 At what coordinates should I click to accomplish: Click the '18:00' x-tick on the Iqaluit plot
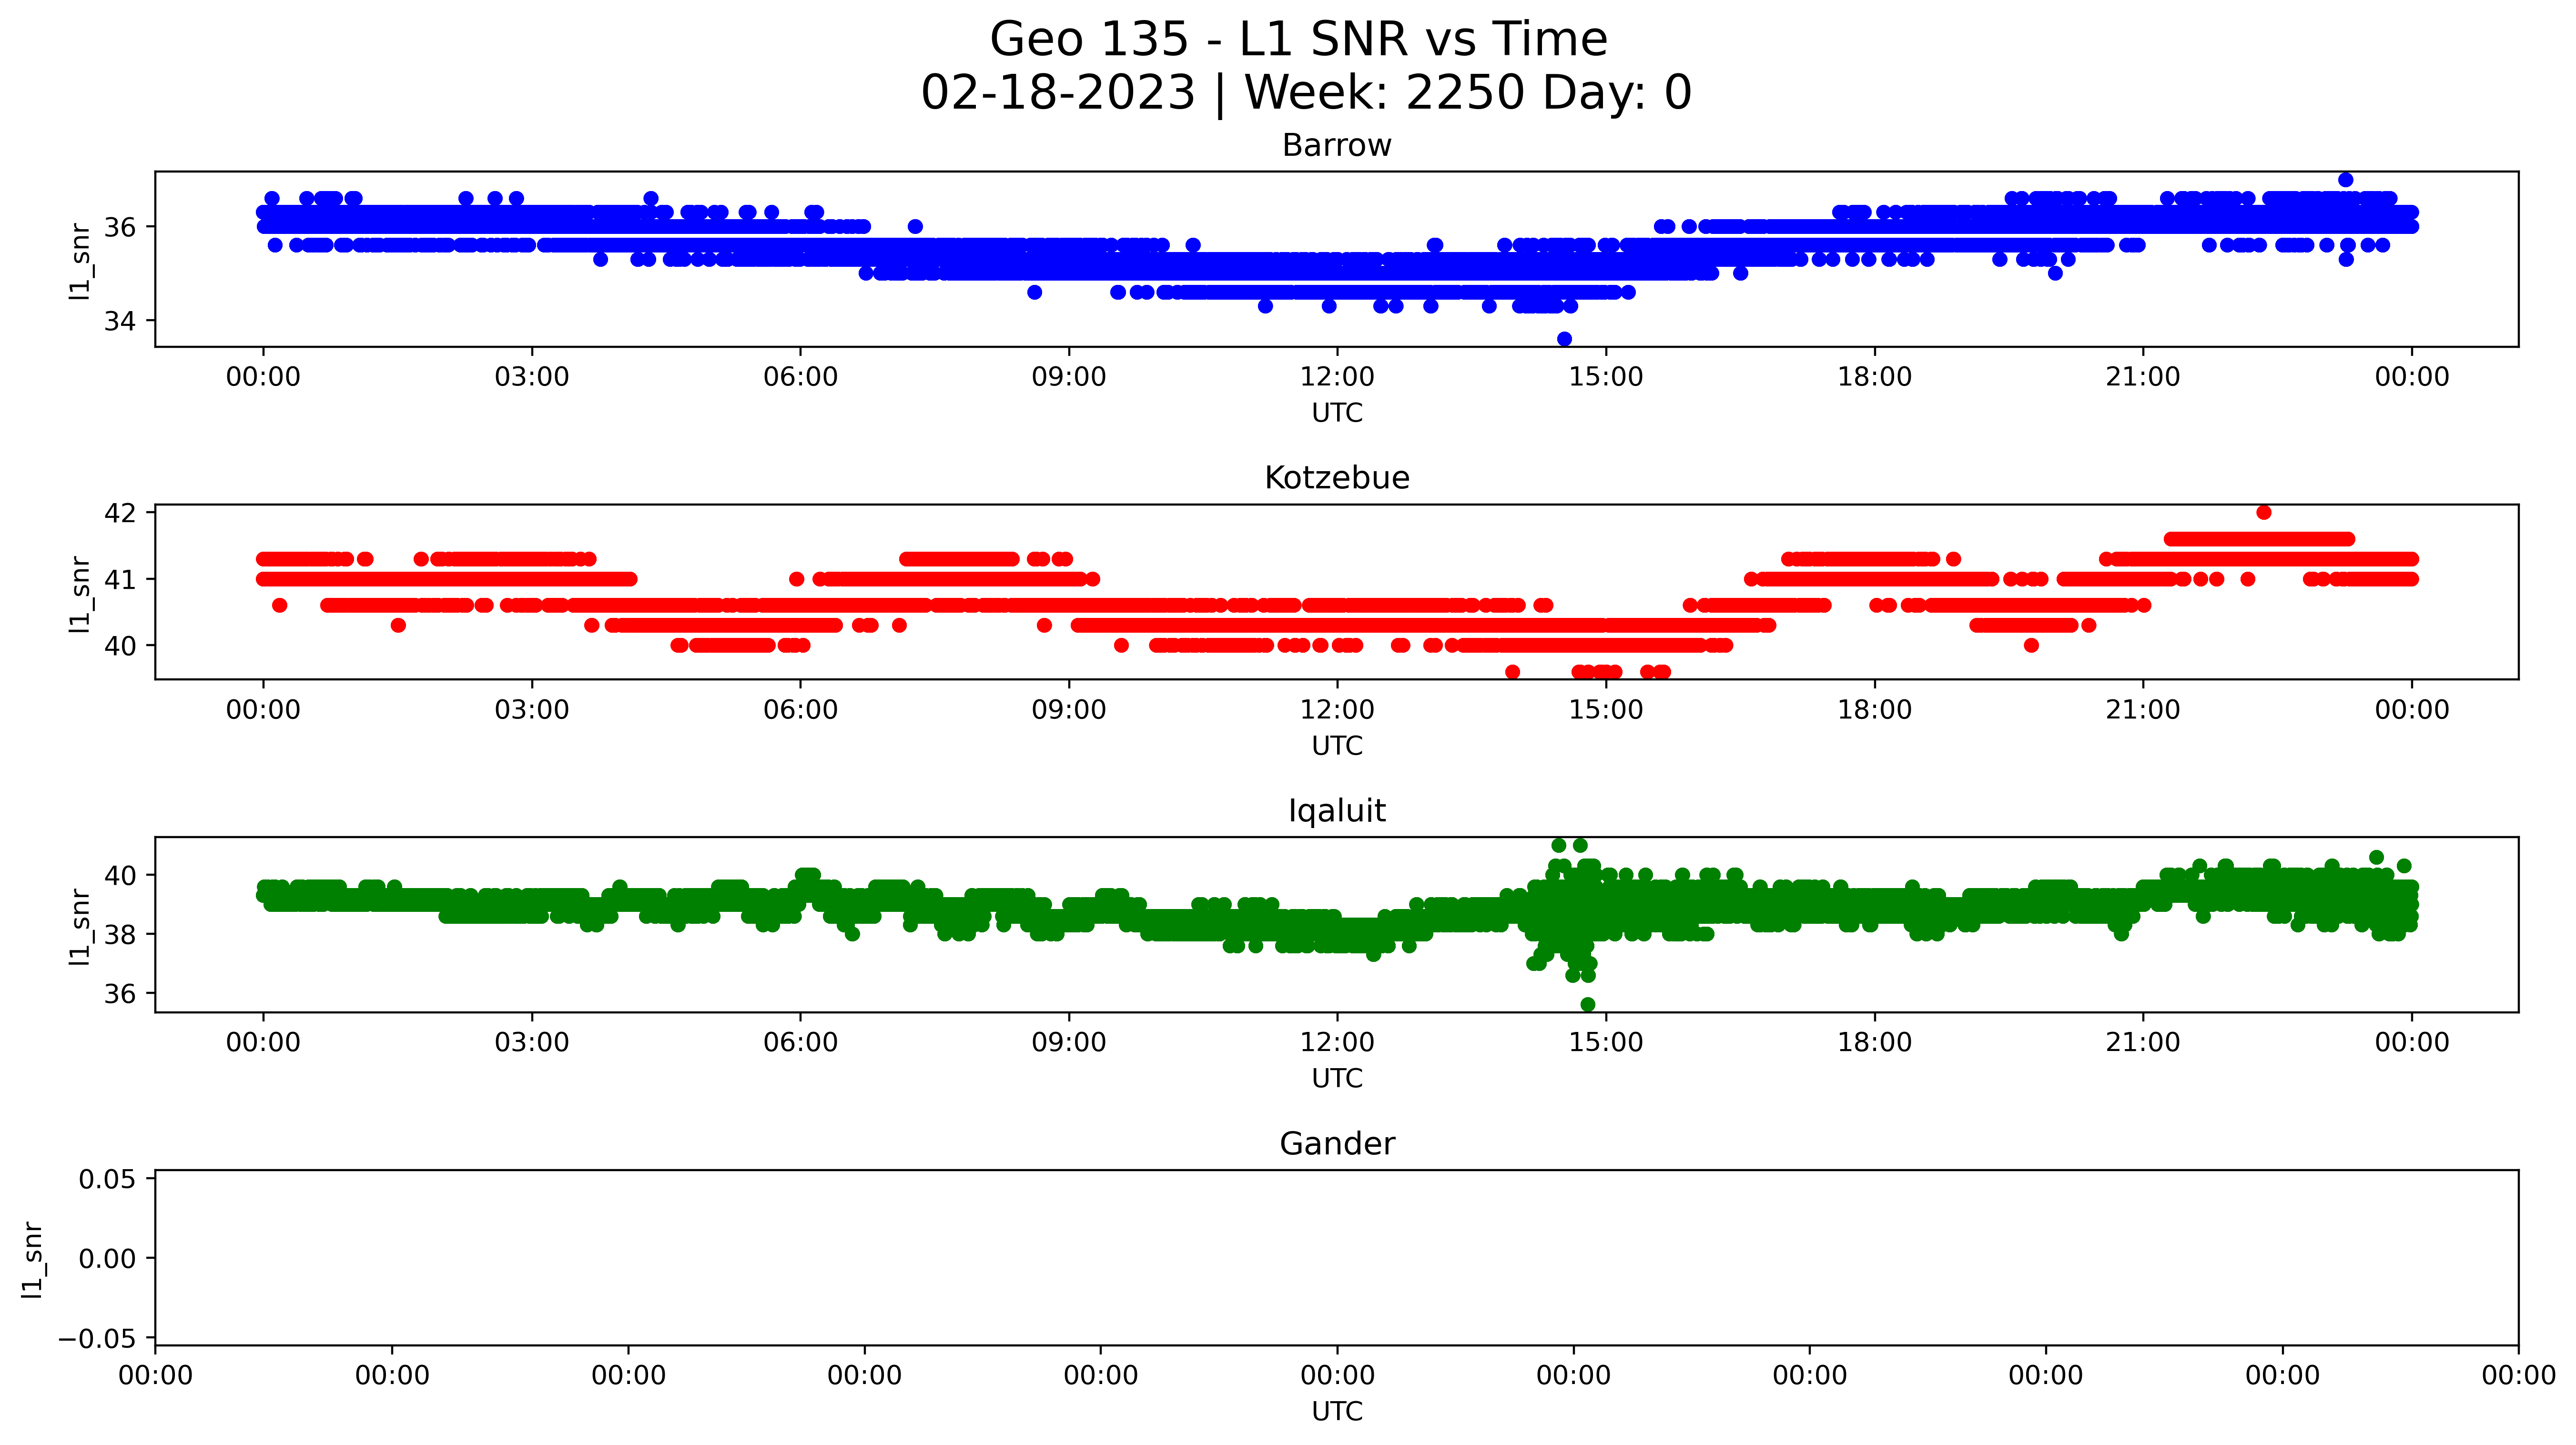[x=1874, y=1043]
